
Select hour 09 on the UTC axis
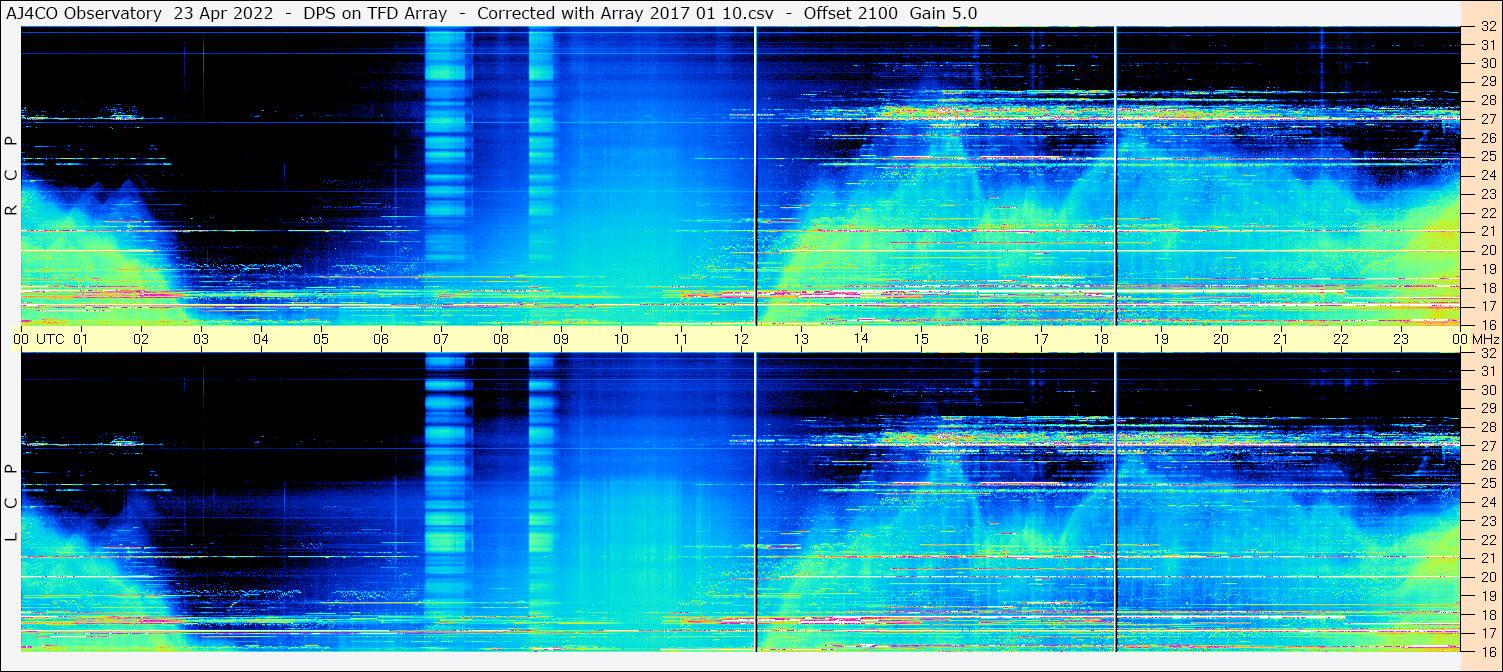click(561, 339)
